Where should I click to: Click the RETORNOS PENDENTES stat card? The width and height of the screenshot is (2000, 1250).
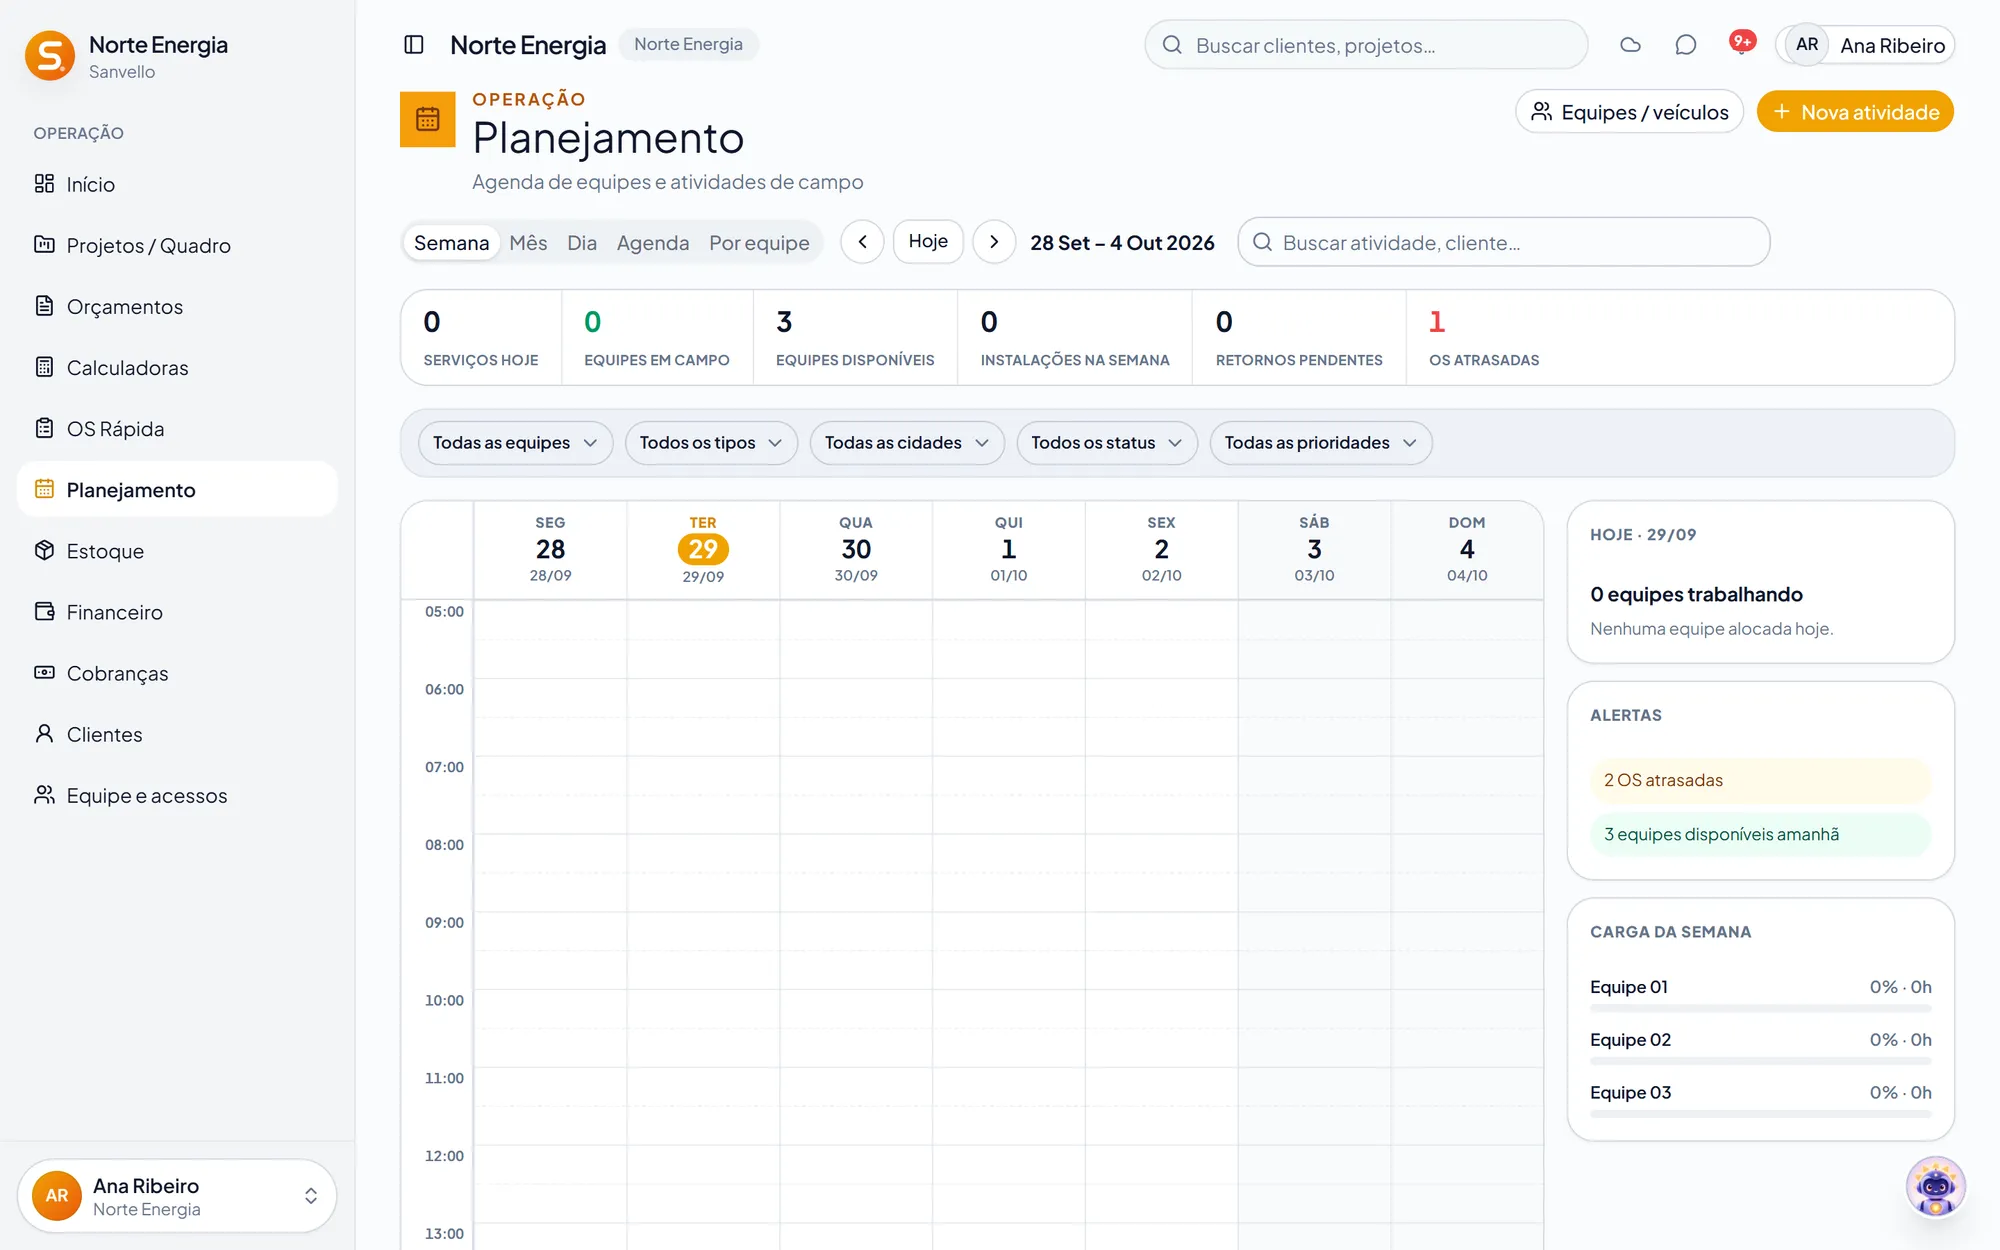pyautogui.click(x=1299, y=338)
